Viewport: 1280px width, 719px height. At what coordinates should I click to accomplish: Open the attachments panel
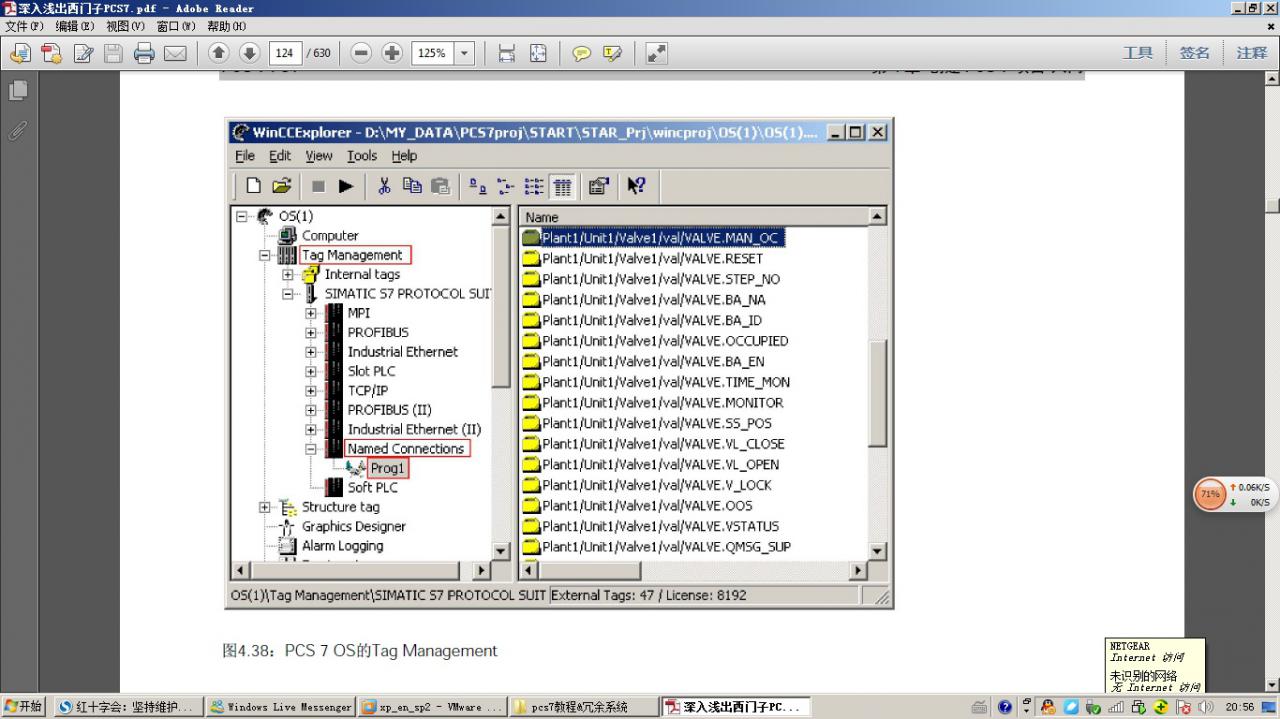[x=18, y=130]
